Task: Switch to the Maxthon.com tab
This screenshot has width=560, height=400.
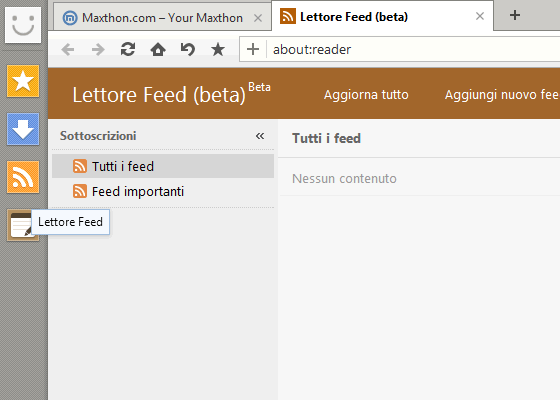Action: coord(162,18)
